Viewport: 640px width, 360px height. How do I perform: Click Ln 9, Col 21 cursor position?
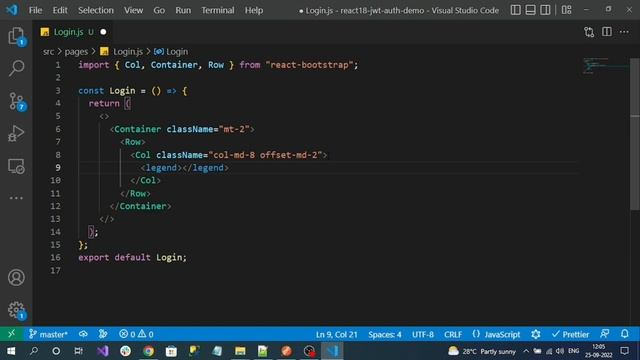[x=337, y=334]
